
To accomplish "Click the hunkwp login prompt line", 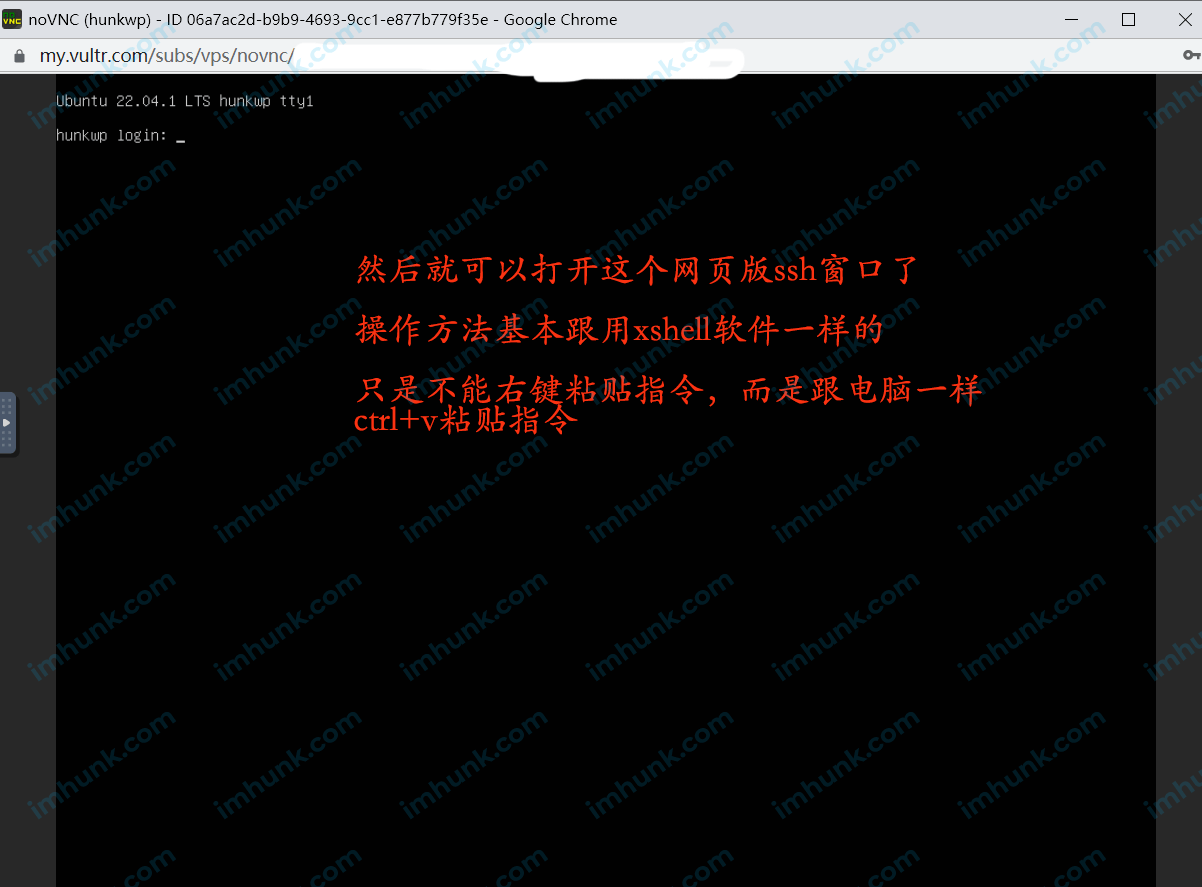I will (121, 135).
